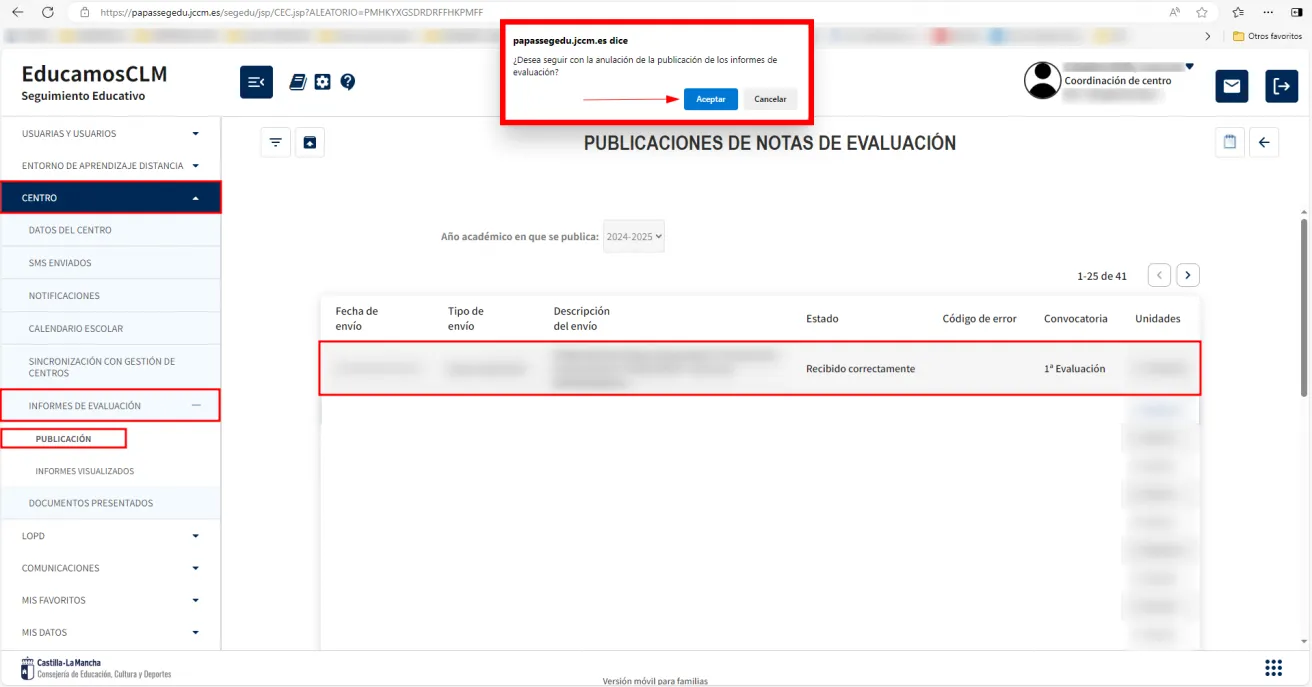Open SMS ENVIADOS from the sidebar
1312x687 pixels.
click(58, 262)
